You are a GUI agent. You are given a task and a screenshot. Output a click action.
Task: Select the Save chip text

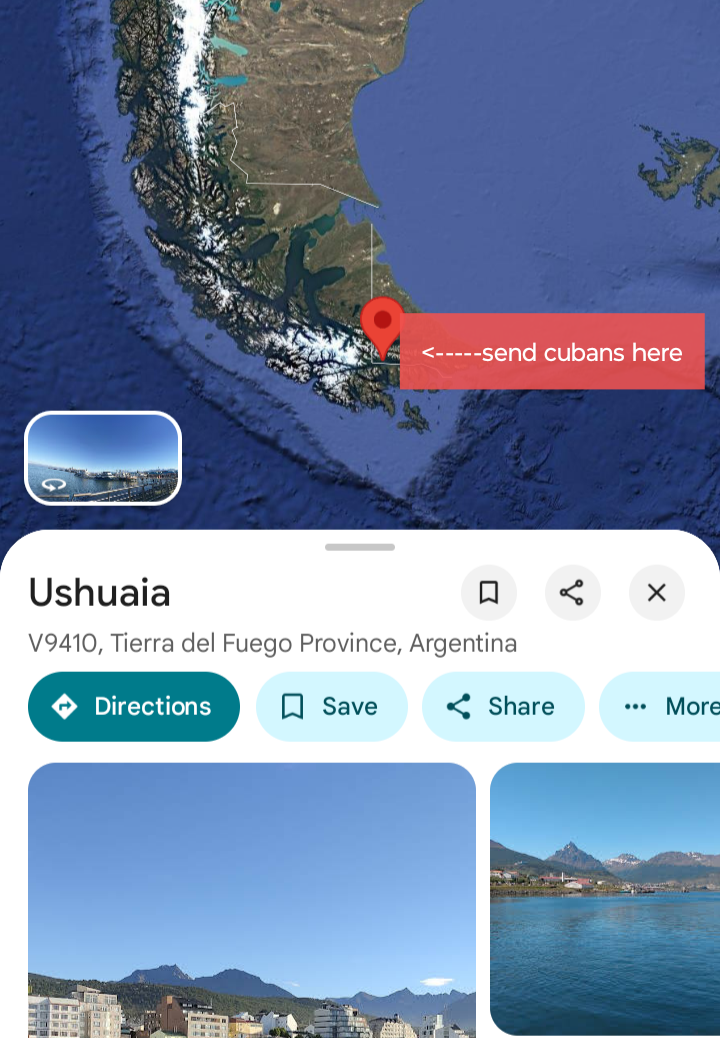(349, 706)
